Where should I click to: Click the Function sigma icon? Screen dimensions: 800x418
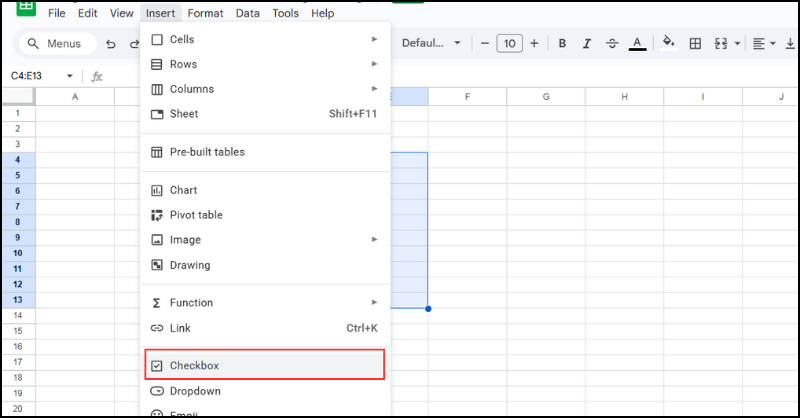coord(157,303)
